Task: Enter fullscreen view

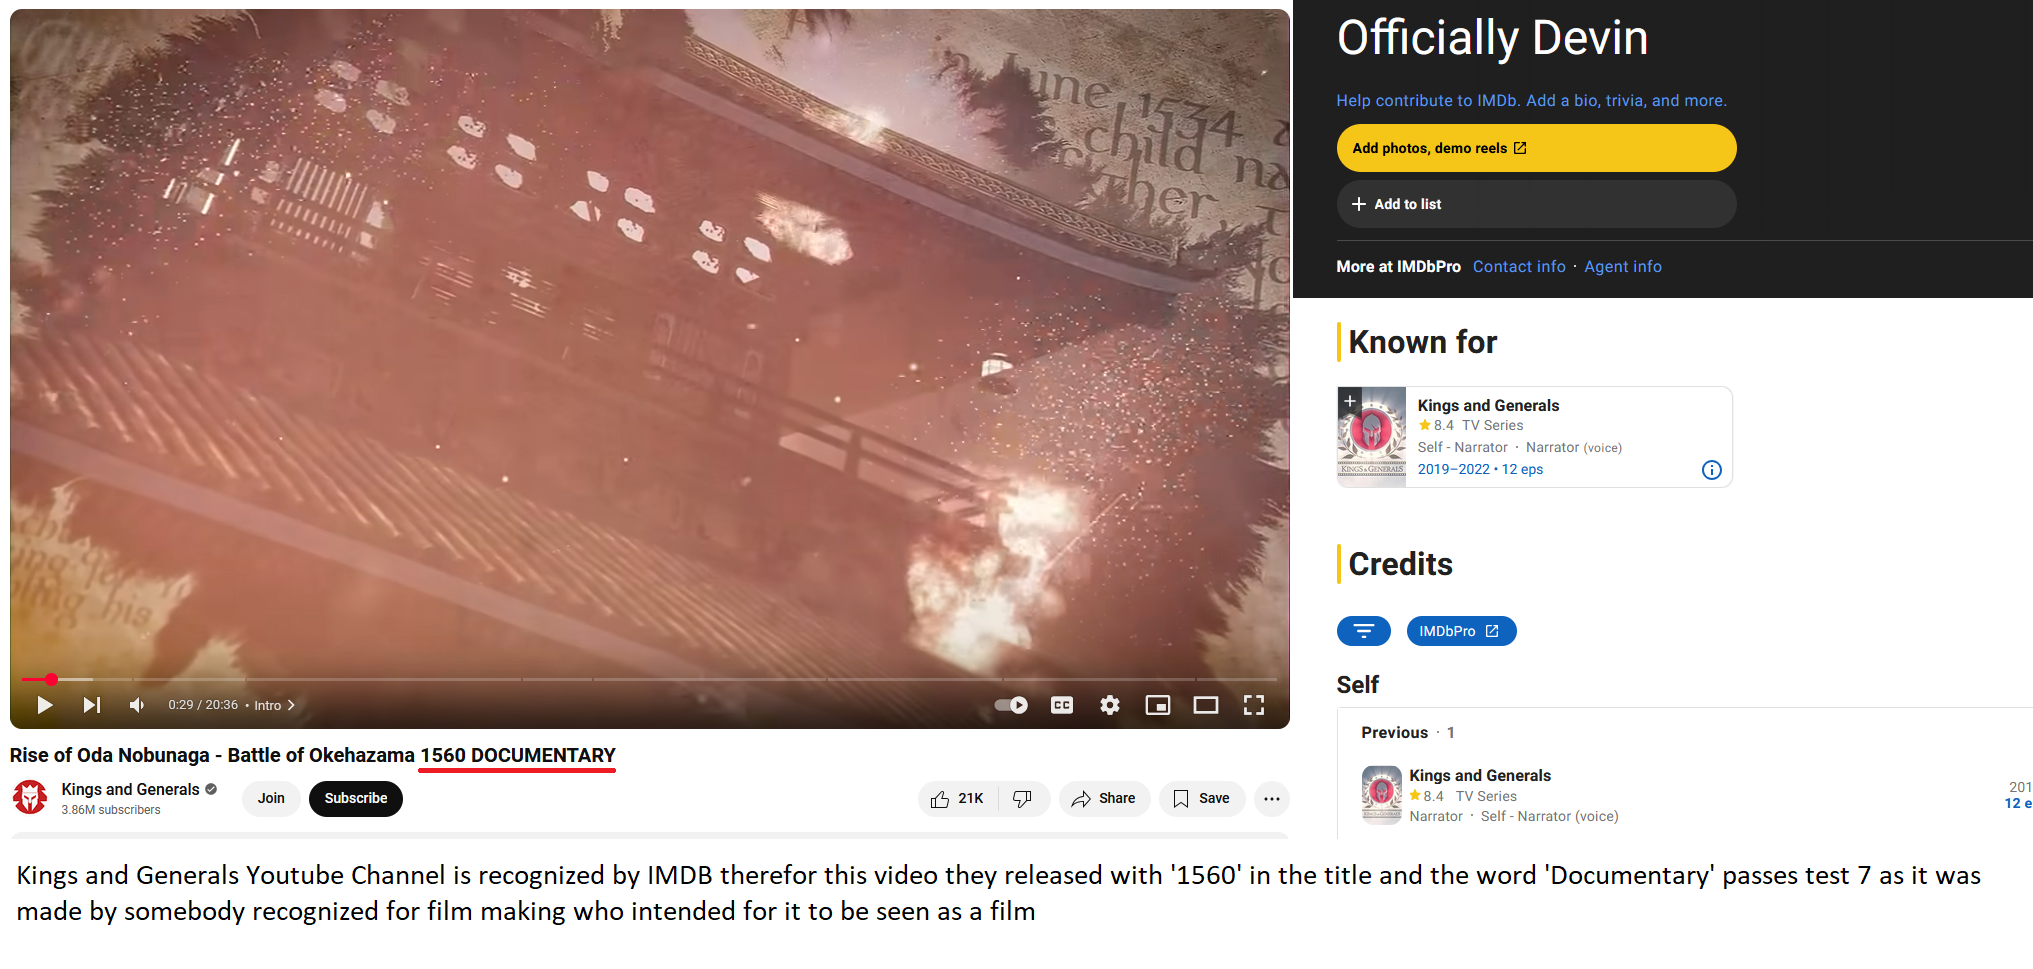Action: (1254, 705)
